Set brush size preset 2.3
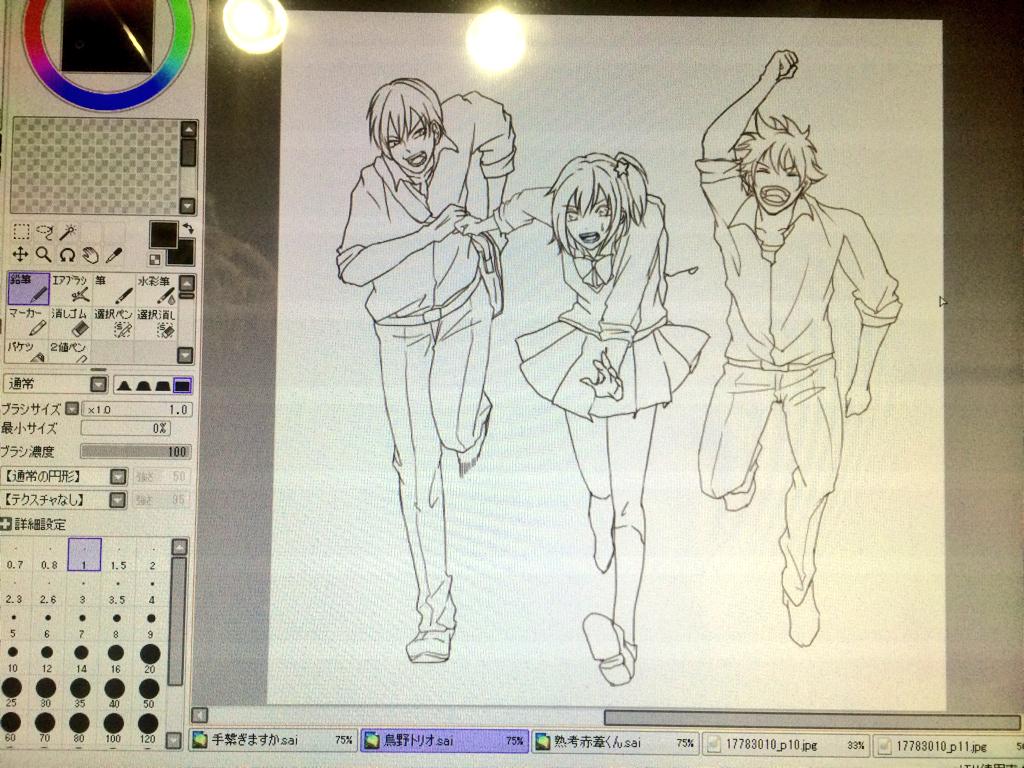The image size is (1024, 768). coord(14,590)
